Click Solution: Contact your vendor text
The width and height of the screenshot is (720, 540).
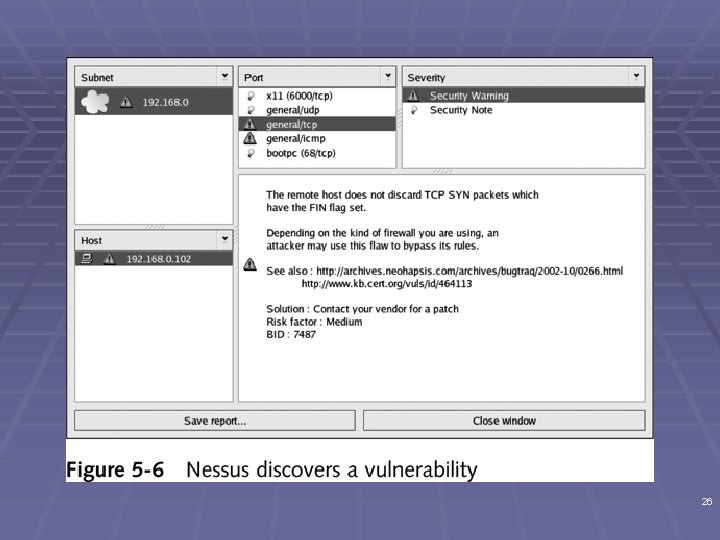362,309
